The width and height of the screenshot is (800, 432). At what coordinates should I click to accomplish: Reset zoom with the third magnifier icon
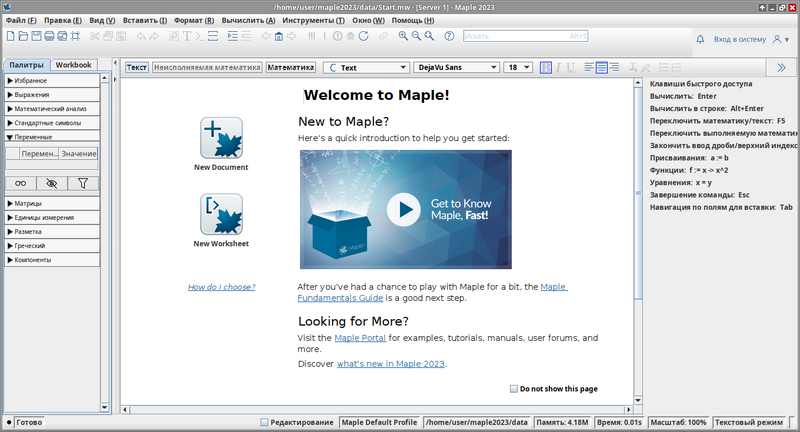(x=430, y=36)
